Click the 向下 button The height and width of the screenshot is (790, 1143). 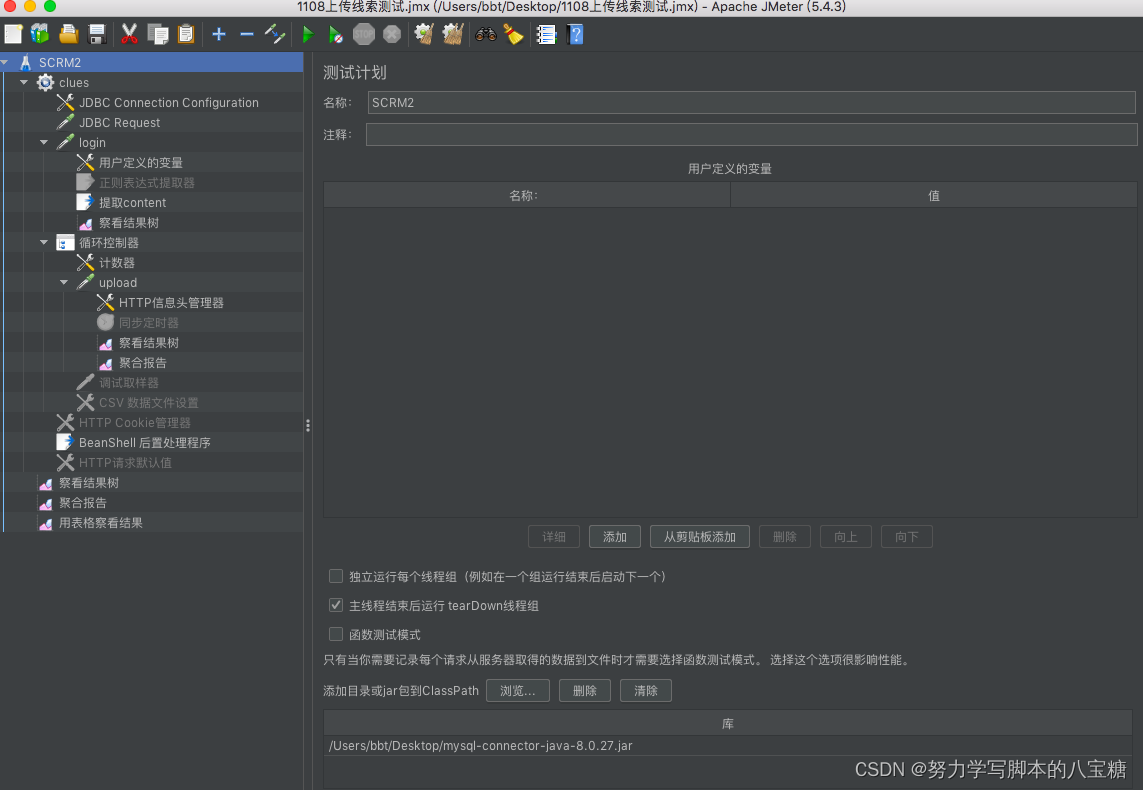[x=907, y=536]
